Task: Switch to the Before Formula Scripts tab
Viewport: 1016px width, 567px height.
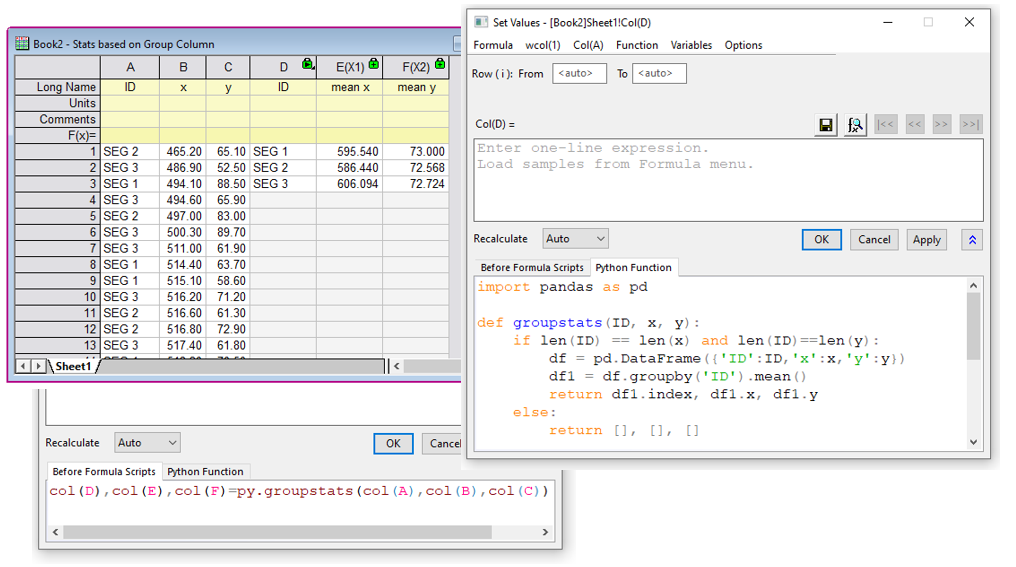Action: click(x=531, y=268)
